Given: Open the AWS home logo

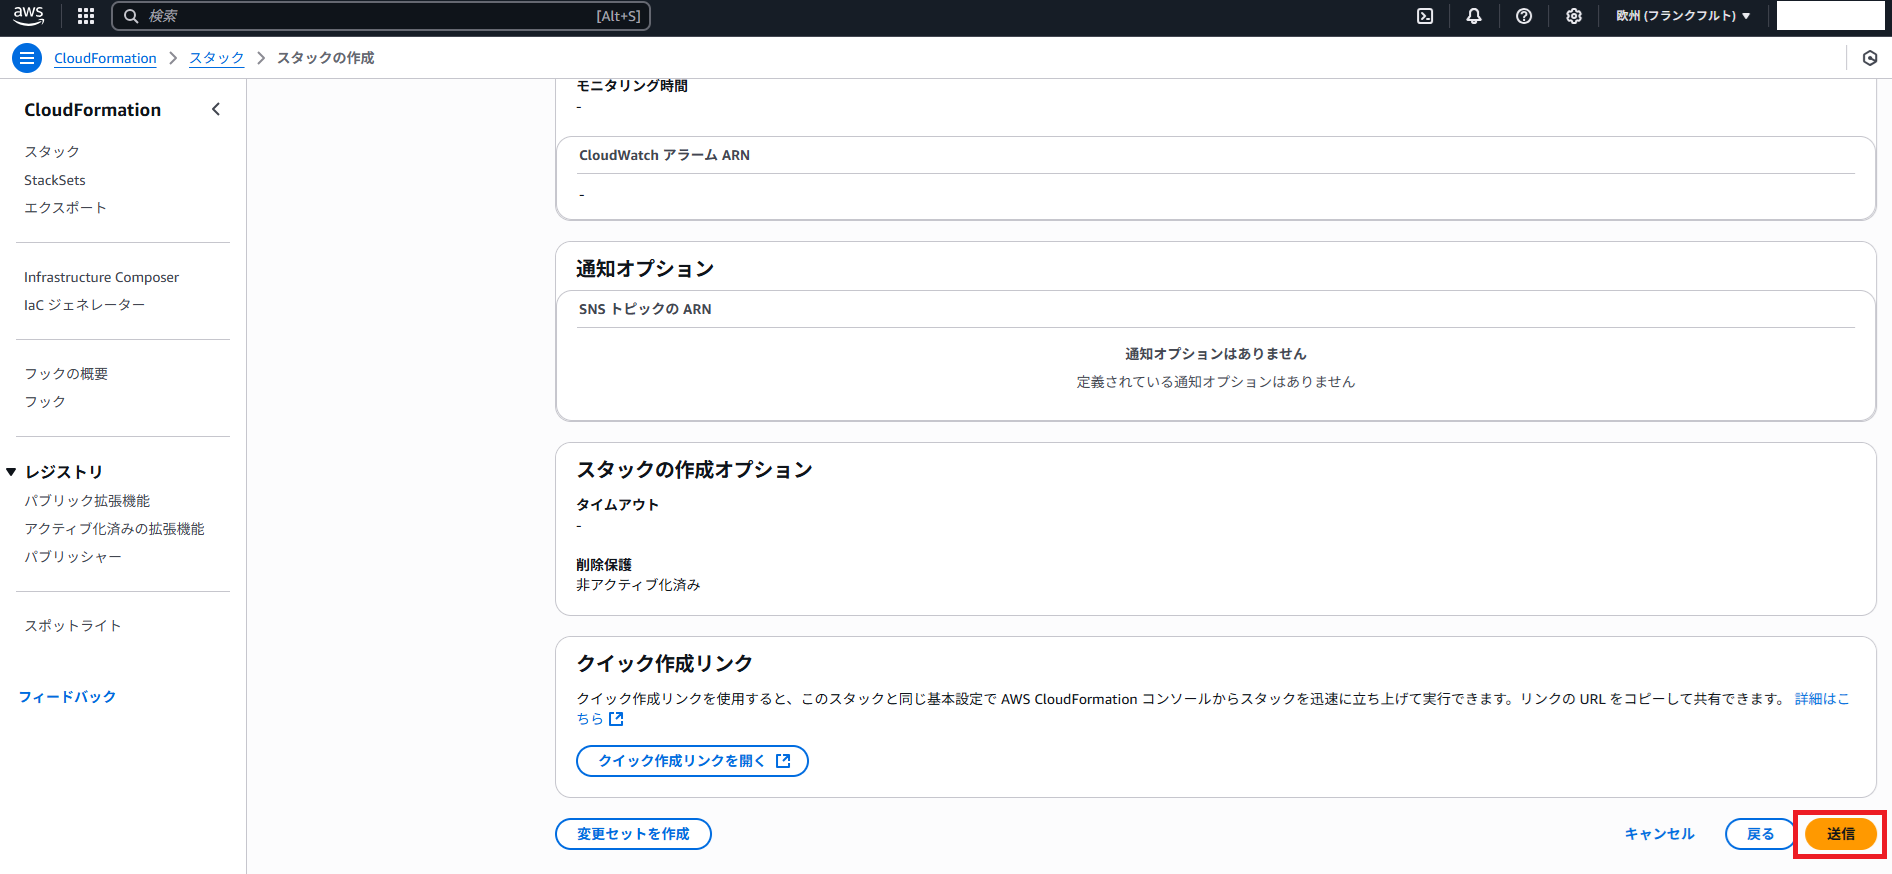Looking at the screenshot, I should 28,16.
